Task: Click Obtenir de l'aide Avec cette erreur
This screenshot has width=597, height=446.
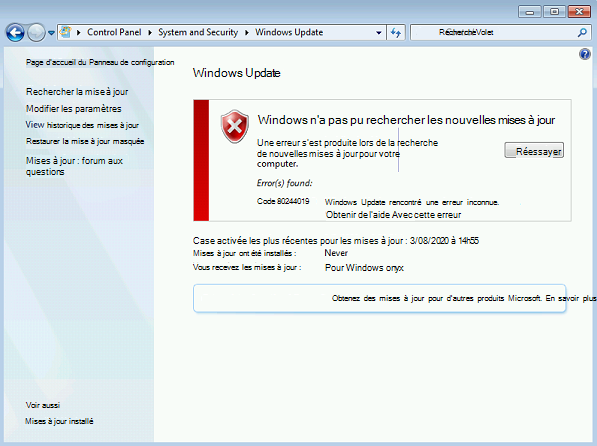Action: pos(393,215)
